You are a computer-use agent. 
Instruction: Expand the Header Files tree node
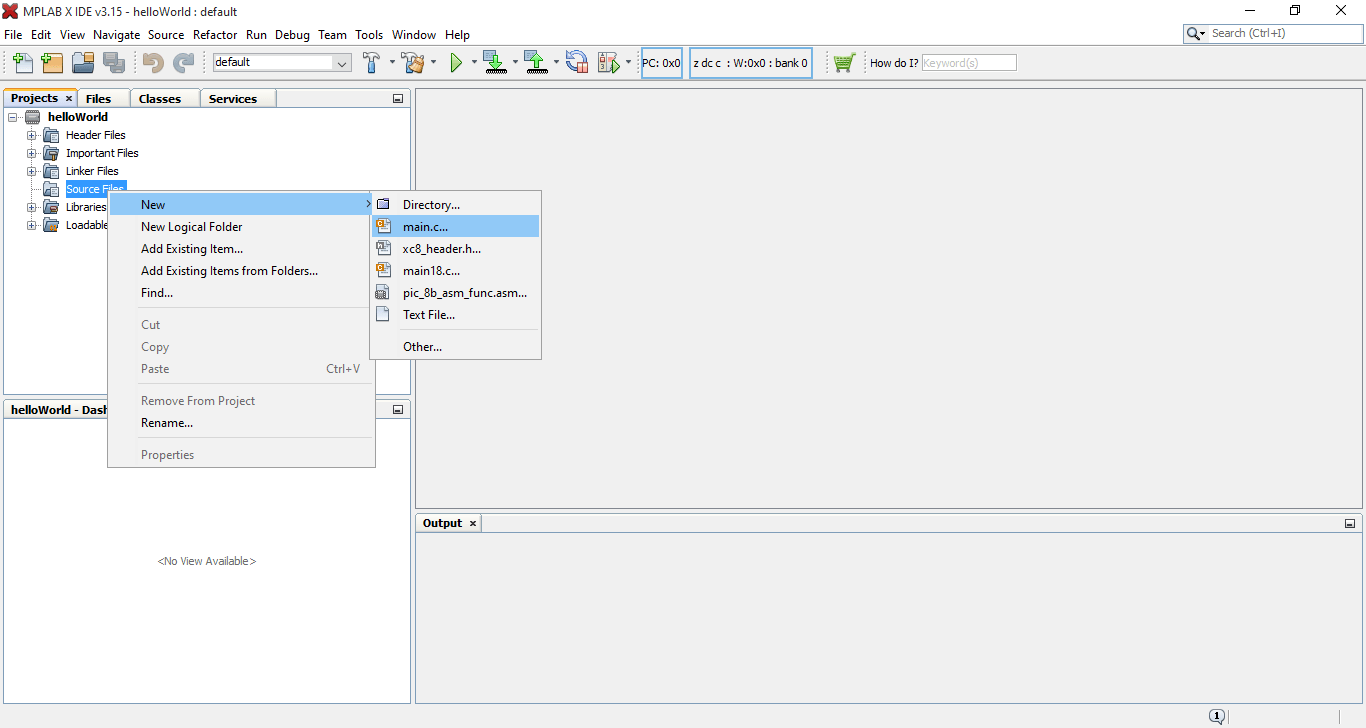(31, 135)
